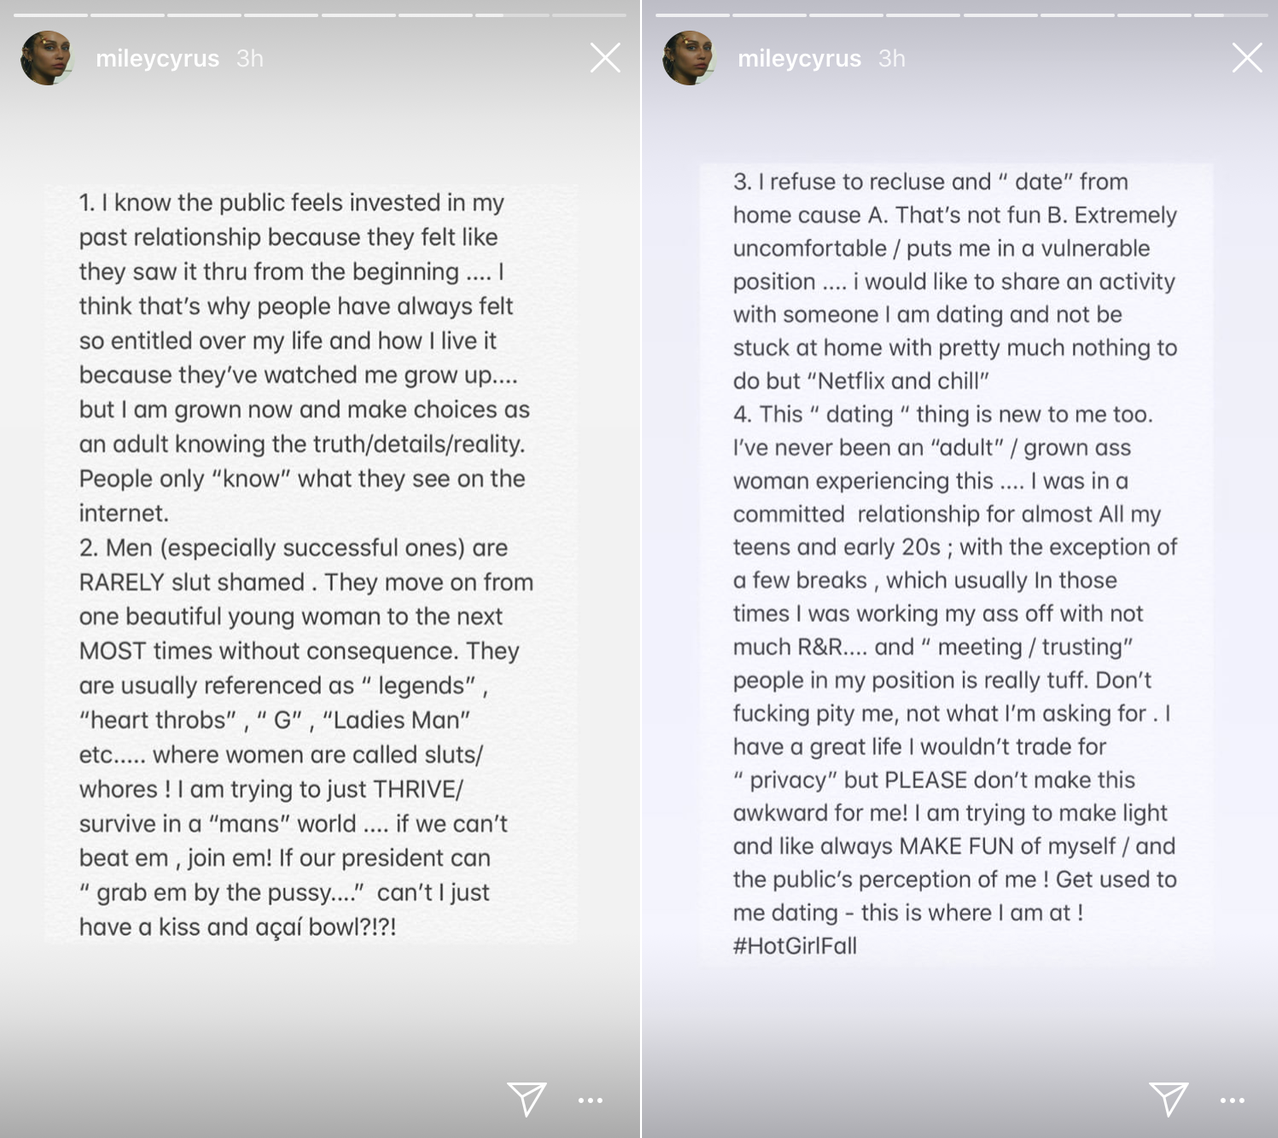Open the profile avatar on the right story
Viewport: 1278px width, 1138px height.
click(x=689, y=58)
